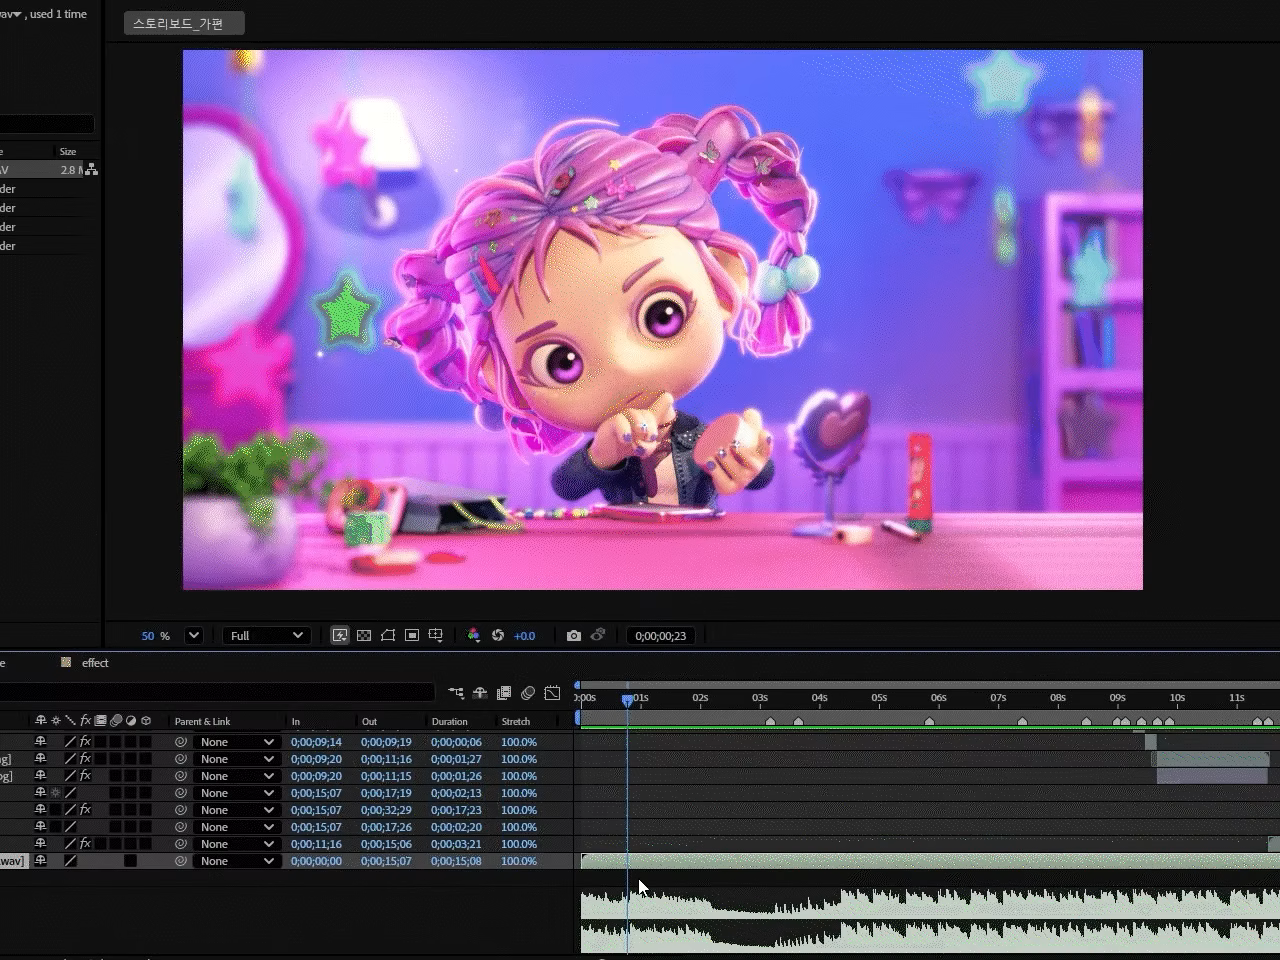The height and width of the screenshot is (960, 1280).
Task: Click the +0.0 exposure value
Action: (524, 636)
